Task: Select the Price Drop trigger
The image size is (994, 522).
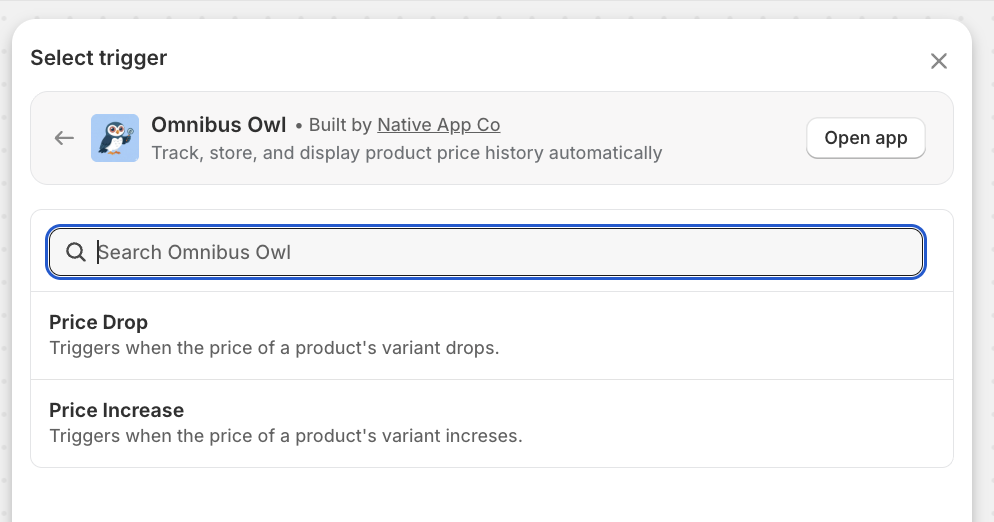Action: pyautogui.click(x=98, y=322)
